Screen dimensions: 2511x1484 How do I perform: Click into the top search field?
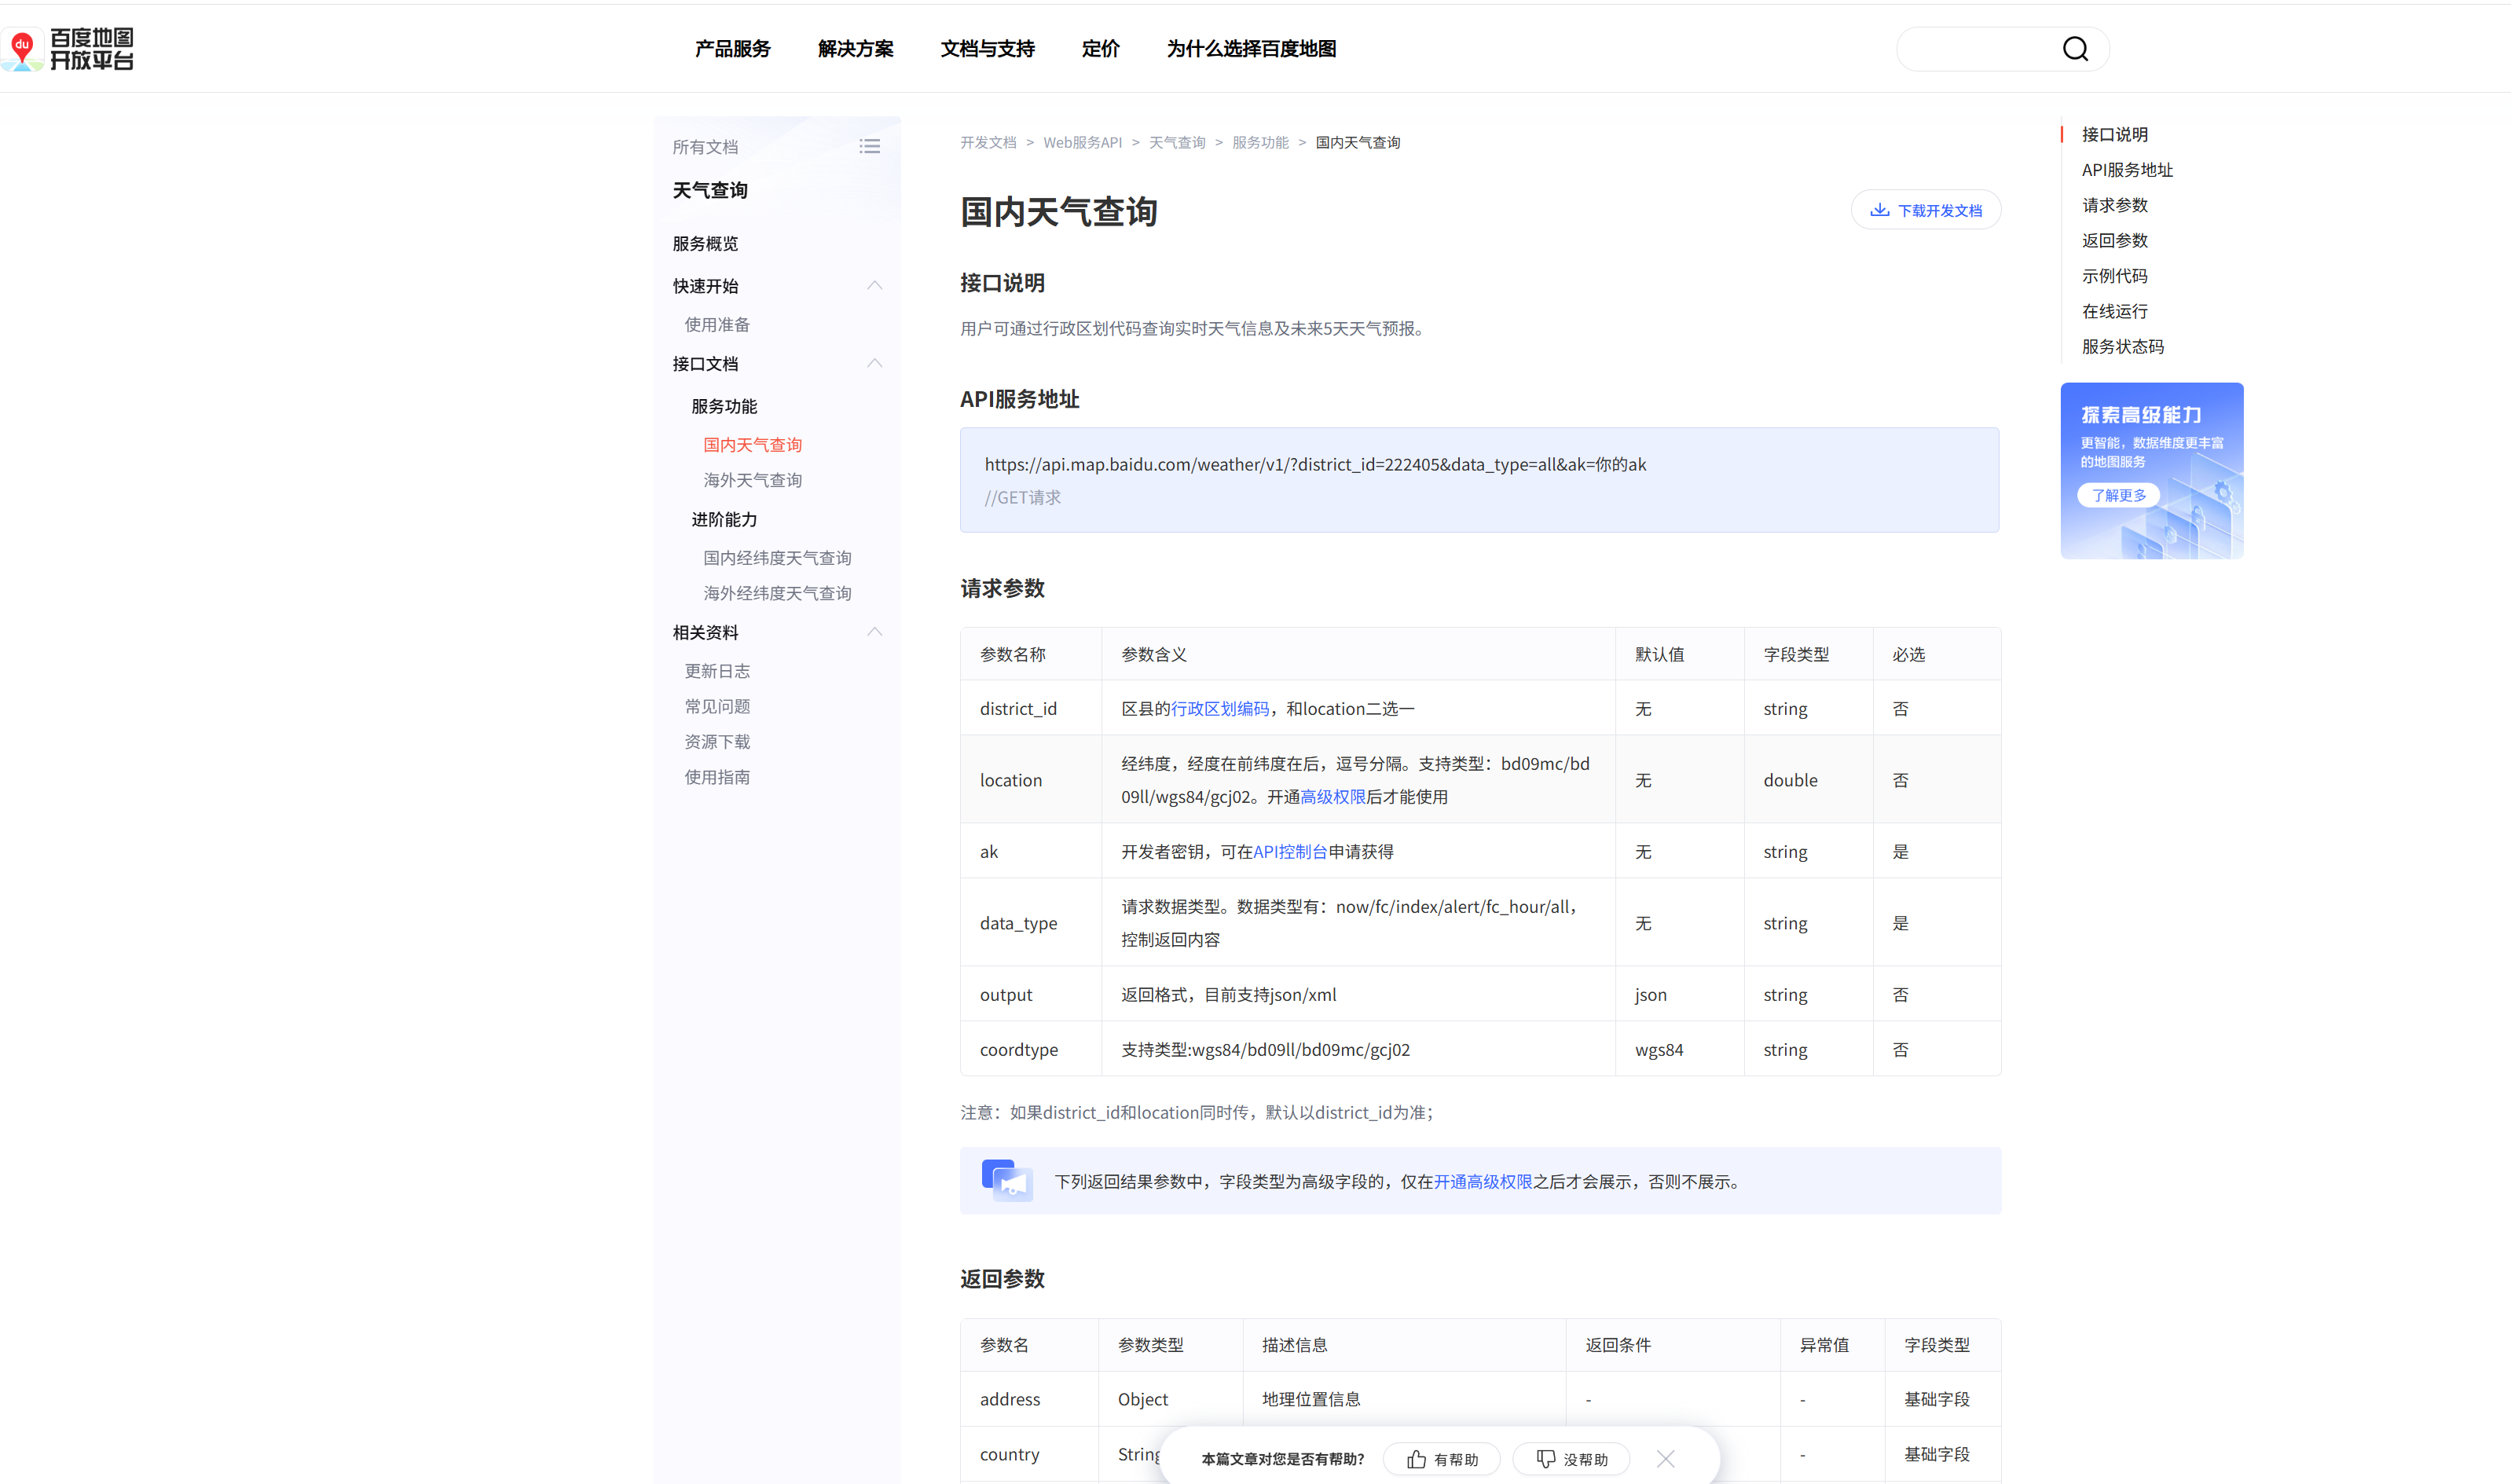(x=1975, y=49)
